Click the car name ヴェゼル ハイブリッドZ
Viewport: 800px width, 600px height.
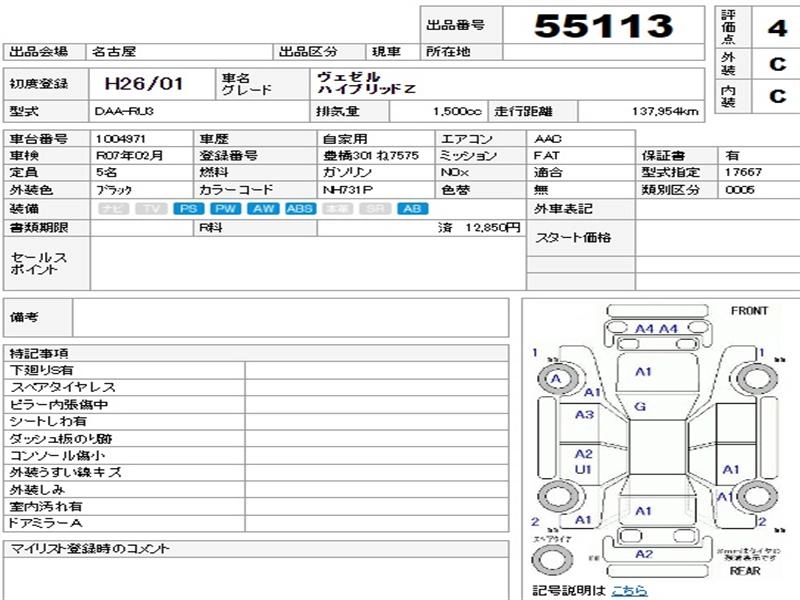[x=366, y=83]
